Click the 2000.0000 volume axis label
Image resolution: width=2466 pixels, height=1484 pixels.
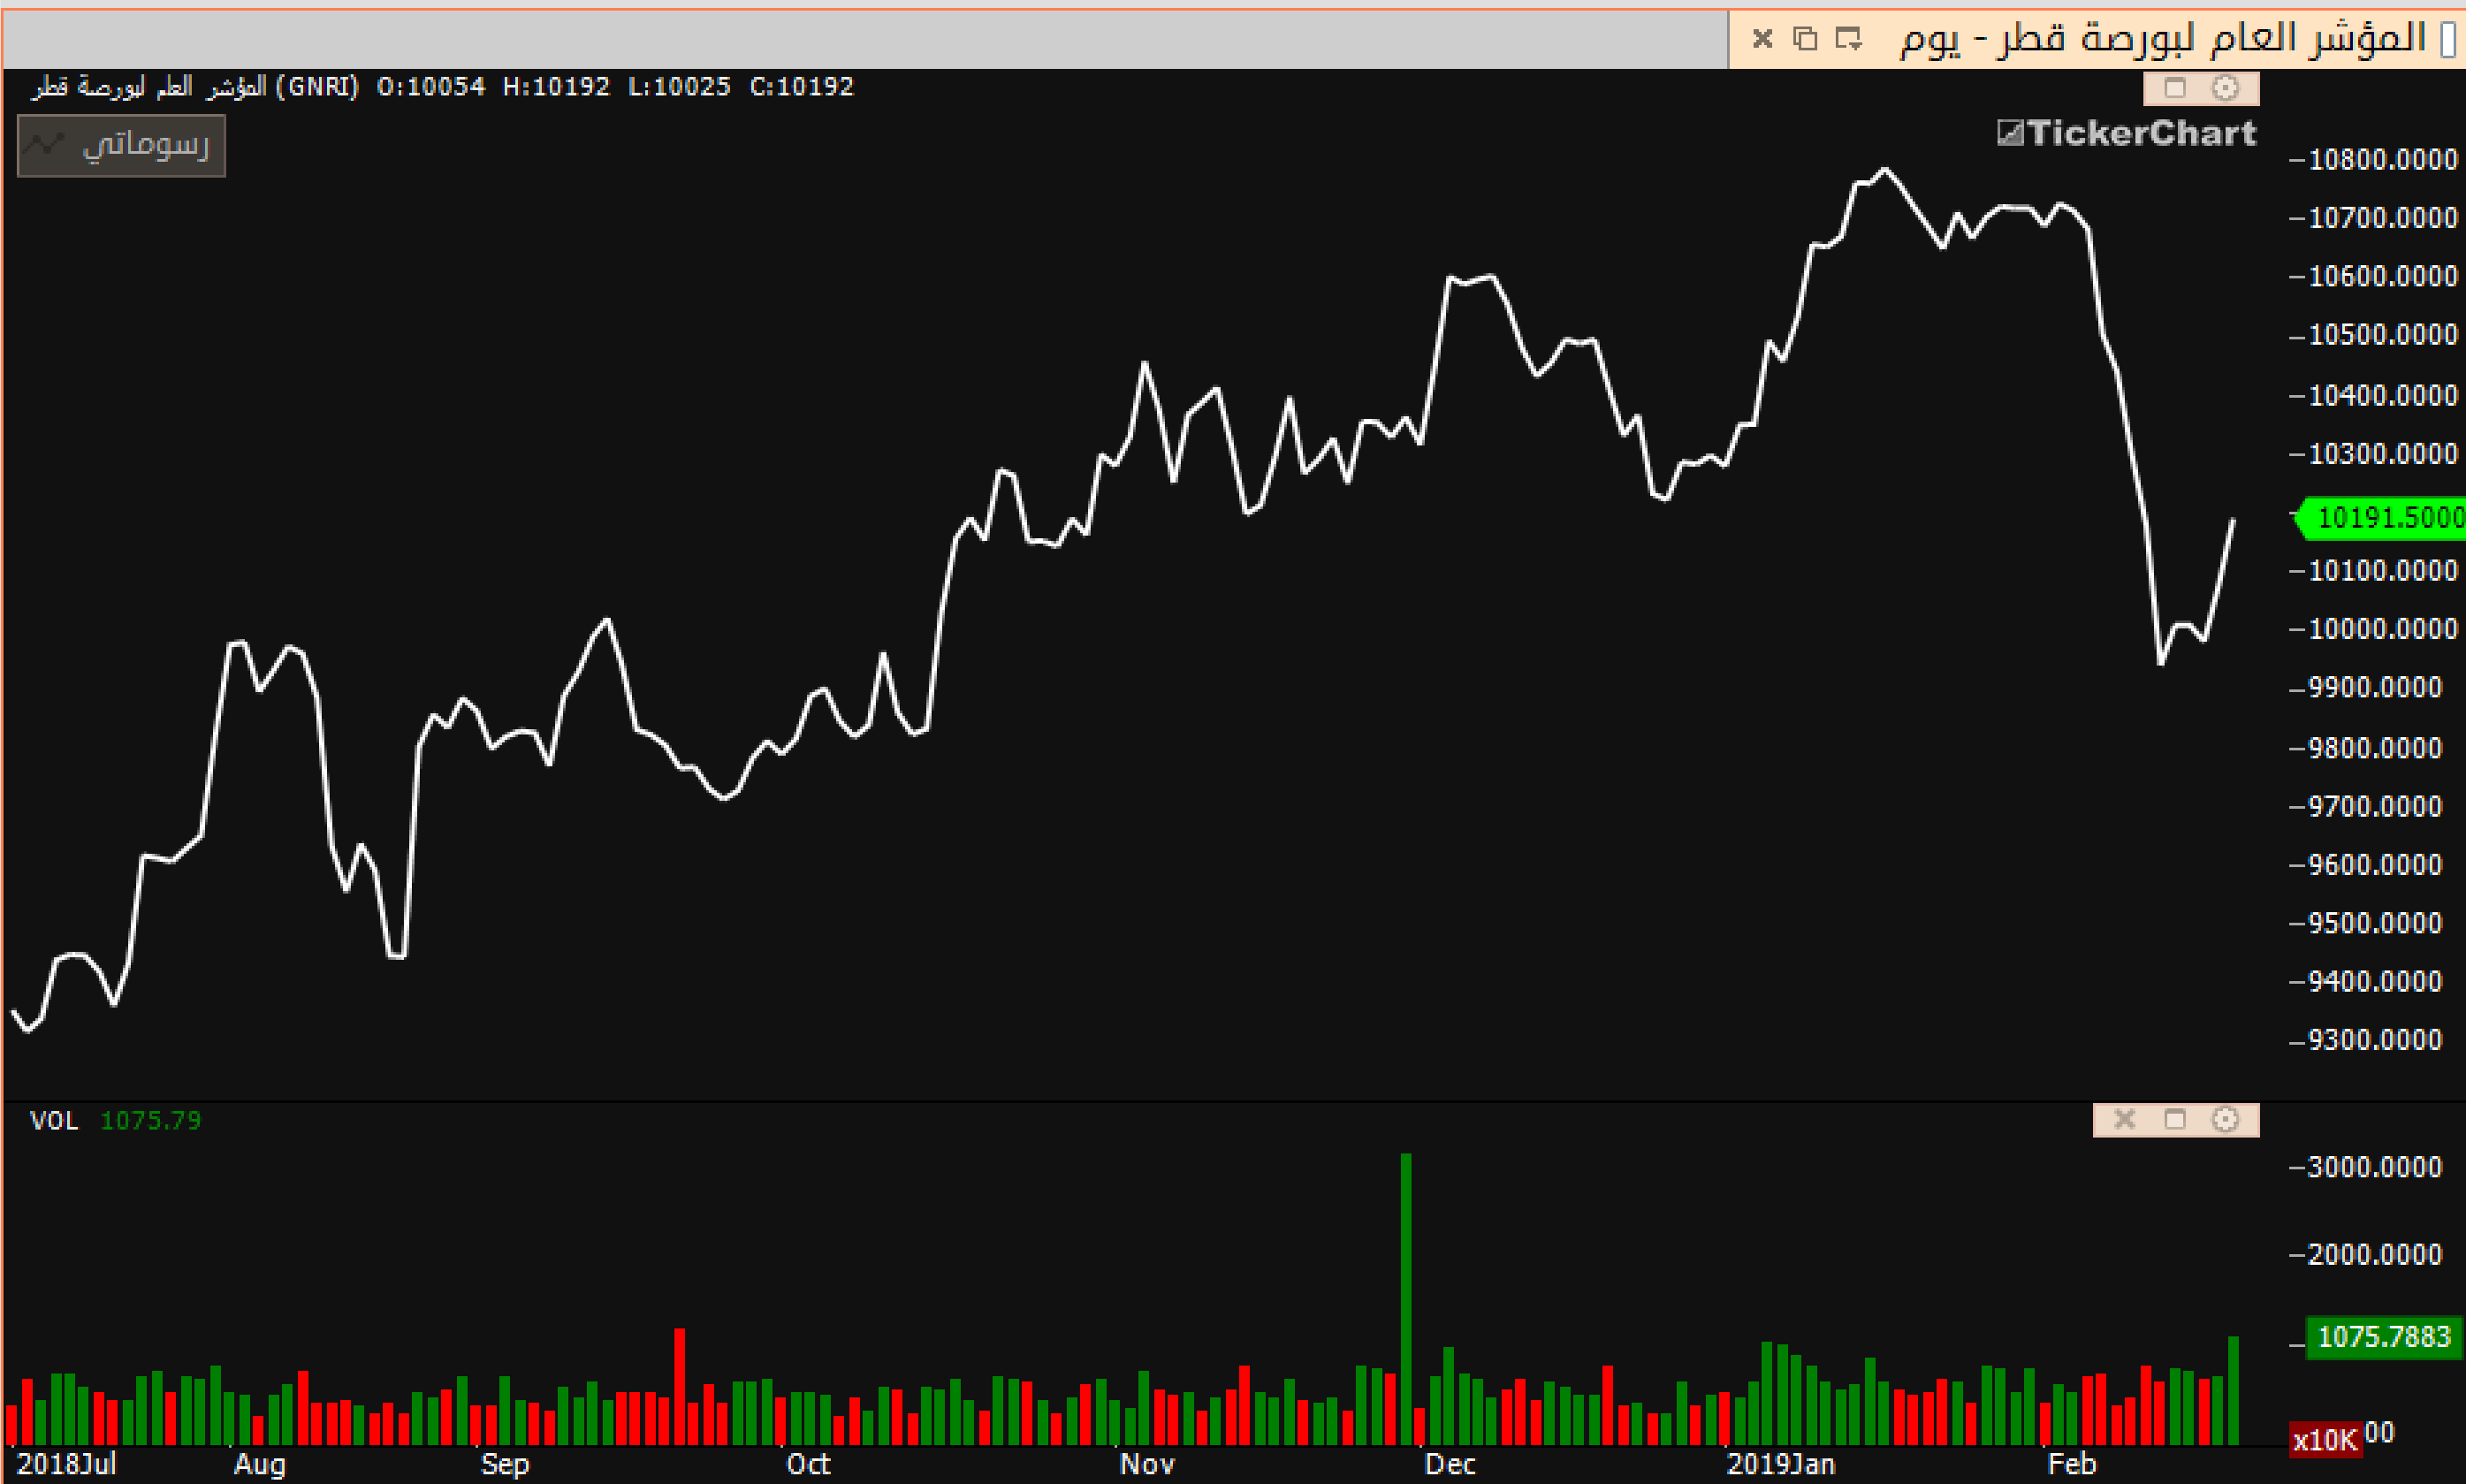pos(2375,1254)
